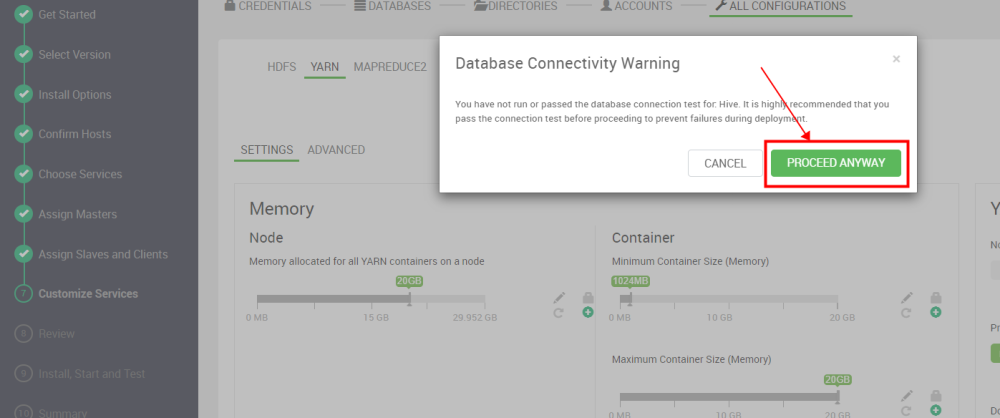1000x418 pixels.
Task: Click lock icon beside Minimum Container Size
Action: (x=936, y=297)
